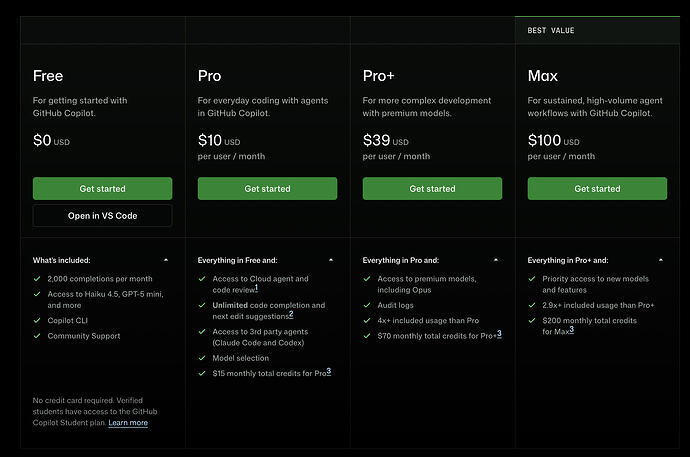
Task: Open footnote 3 after credits for Max
Action: pyautogui.click(x=572, y=329)
